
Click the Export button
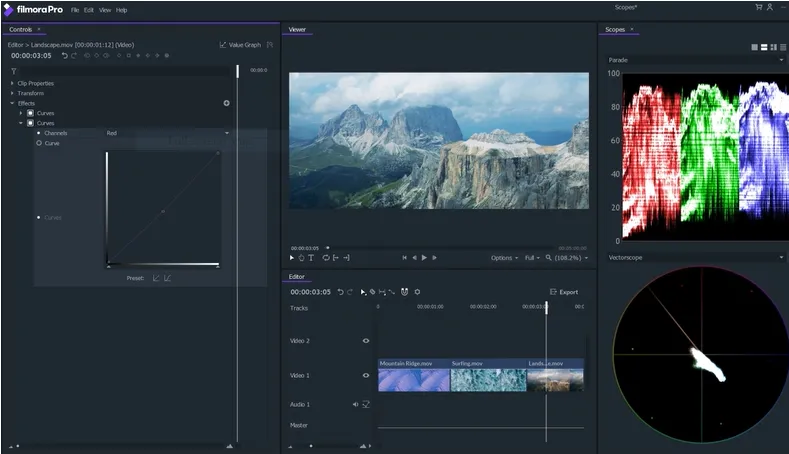point(564,292)
